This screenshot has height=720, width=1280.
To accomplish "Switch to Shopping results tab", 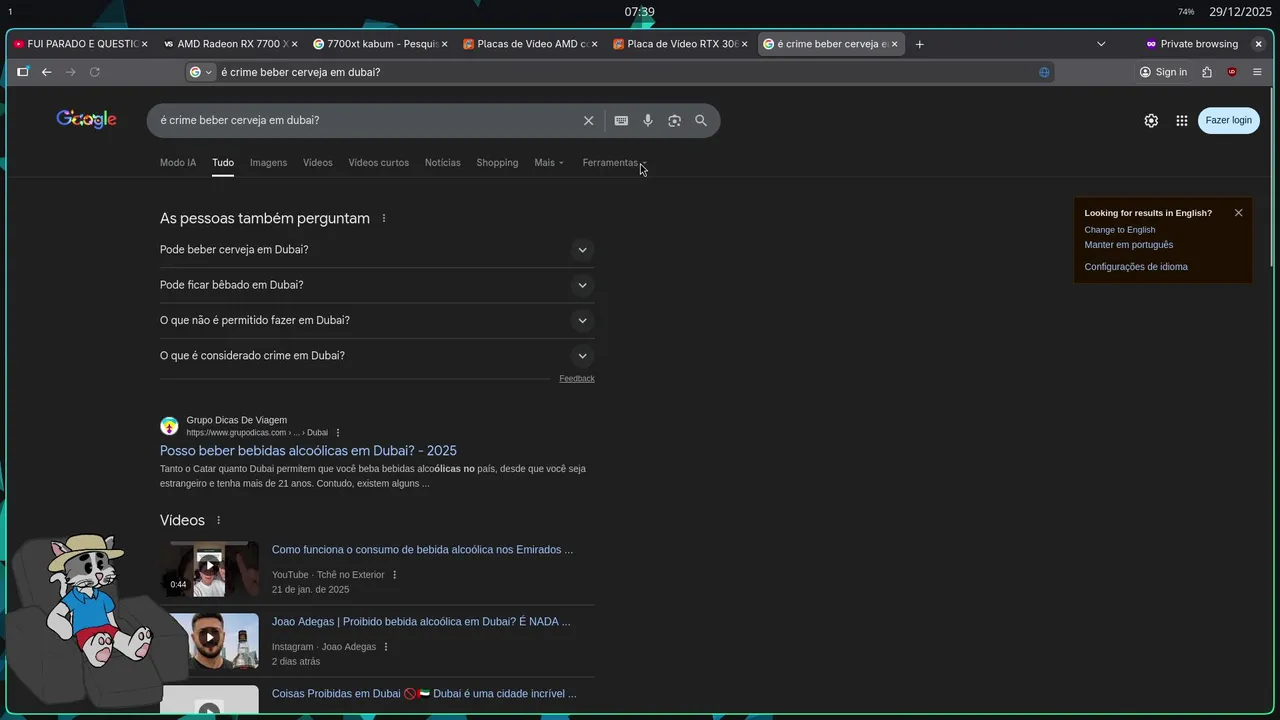I will [497, 163].
